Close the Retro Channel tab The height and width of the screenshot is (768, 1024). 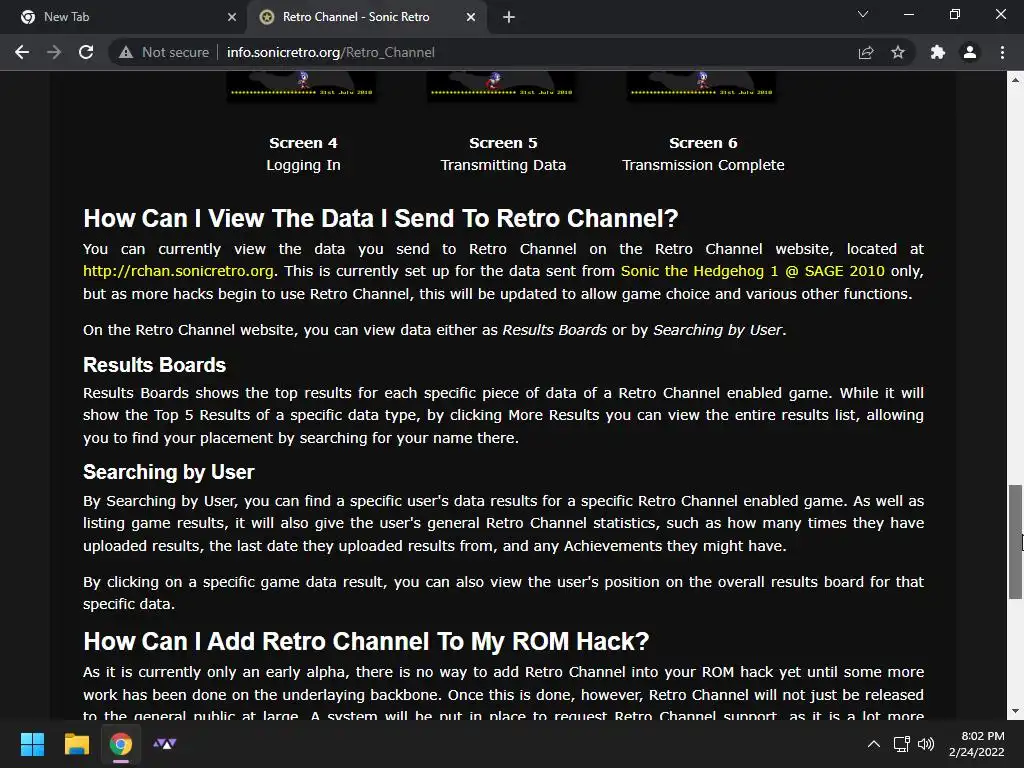[471, 17]
